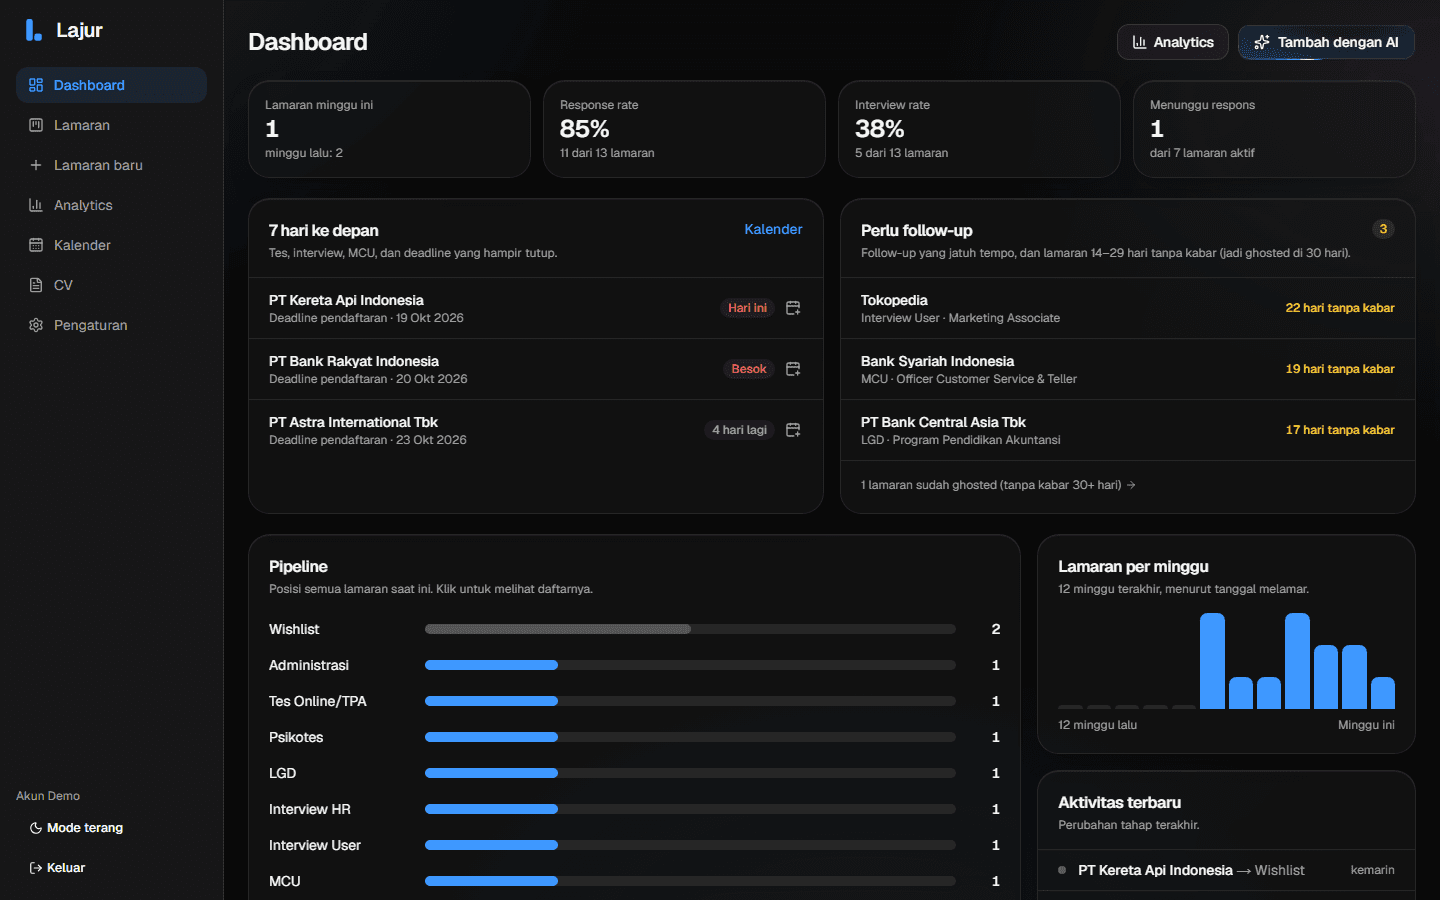Select Lamaran baru in the sidebar
The height and width of the screenshot is (900, 1440).
click(x=111, y=165)
